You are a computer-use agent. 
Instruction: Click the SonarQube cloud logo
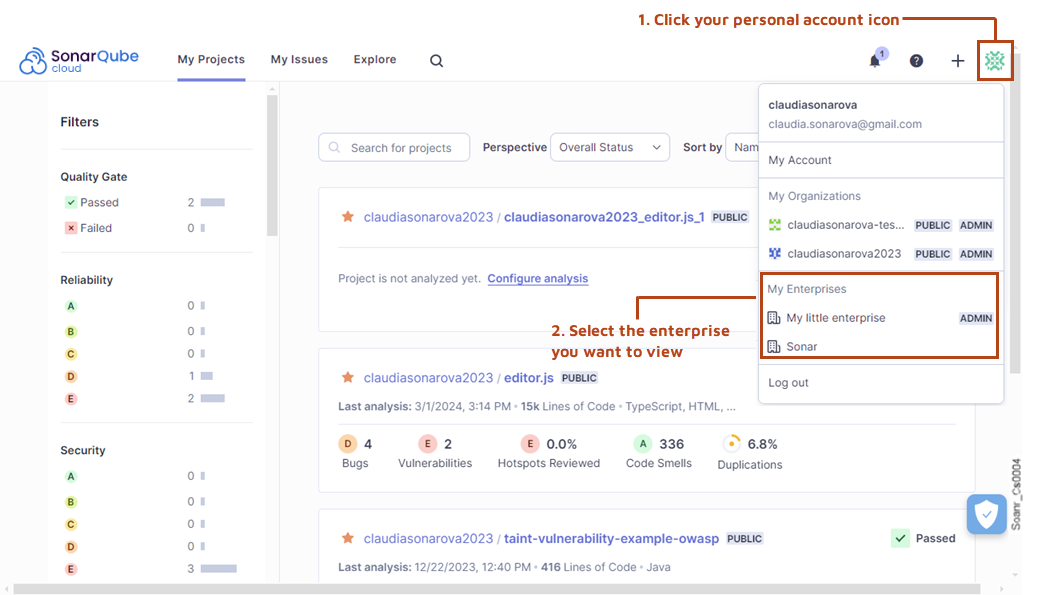[79, 60]
